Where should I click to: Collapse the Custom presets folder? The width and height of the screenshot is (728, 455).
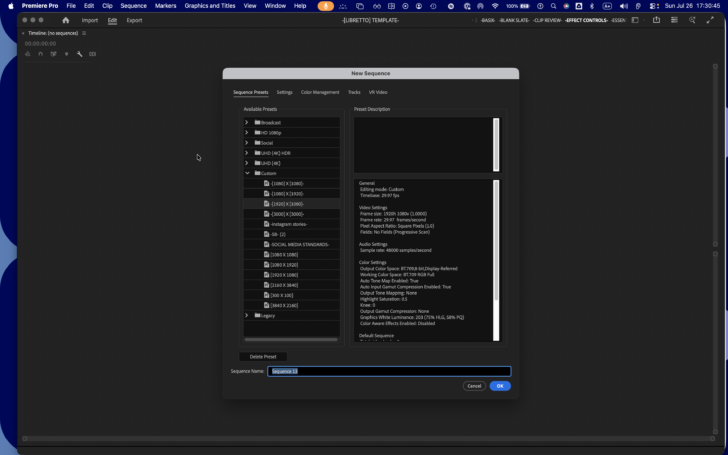tap(247, 173)
